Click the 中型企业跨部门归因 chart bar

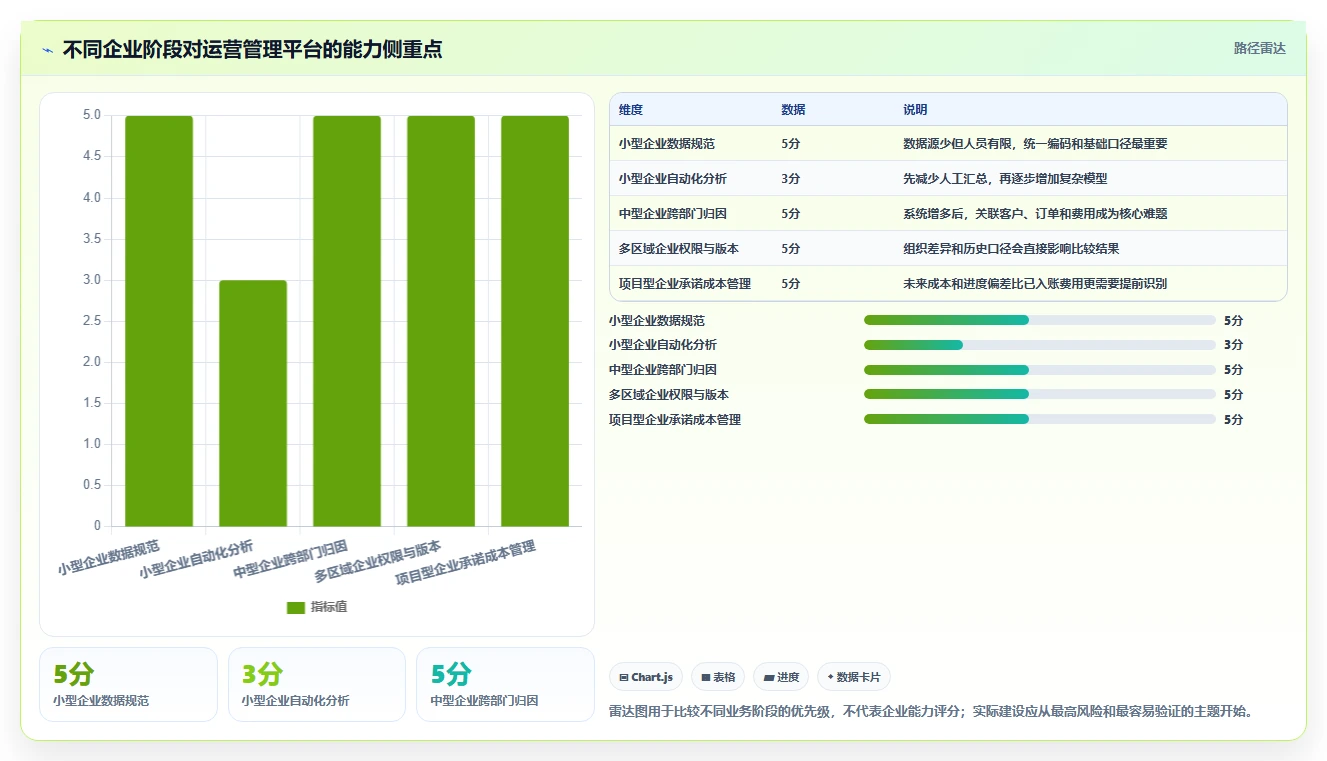(x=347, y=321)
